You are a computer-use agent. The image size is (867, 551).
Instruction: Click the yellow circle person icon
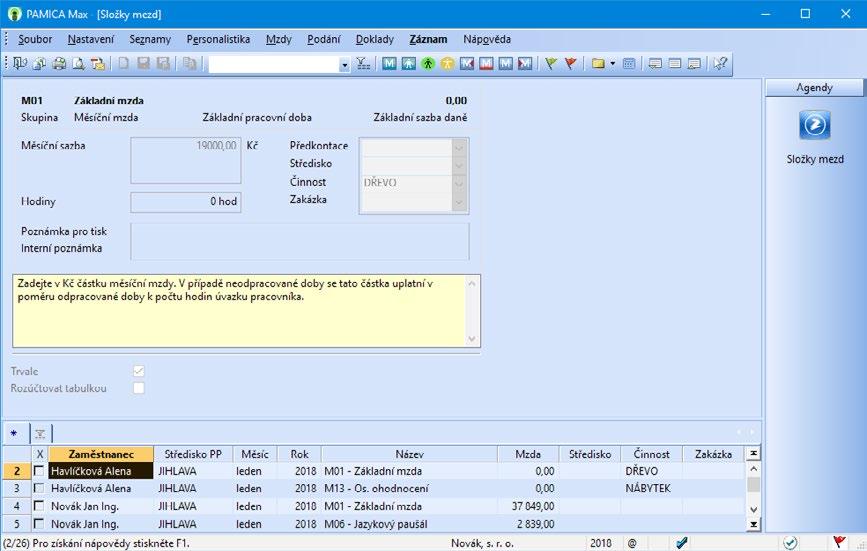coord(447,64)
